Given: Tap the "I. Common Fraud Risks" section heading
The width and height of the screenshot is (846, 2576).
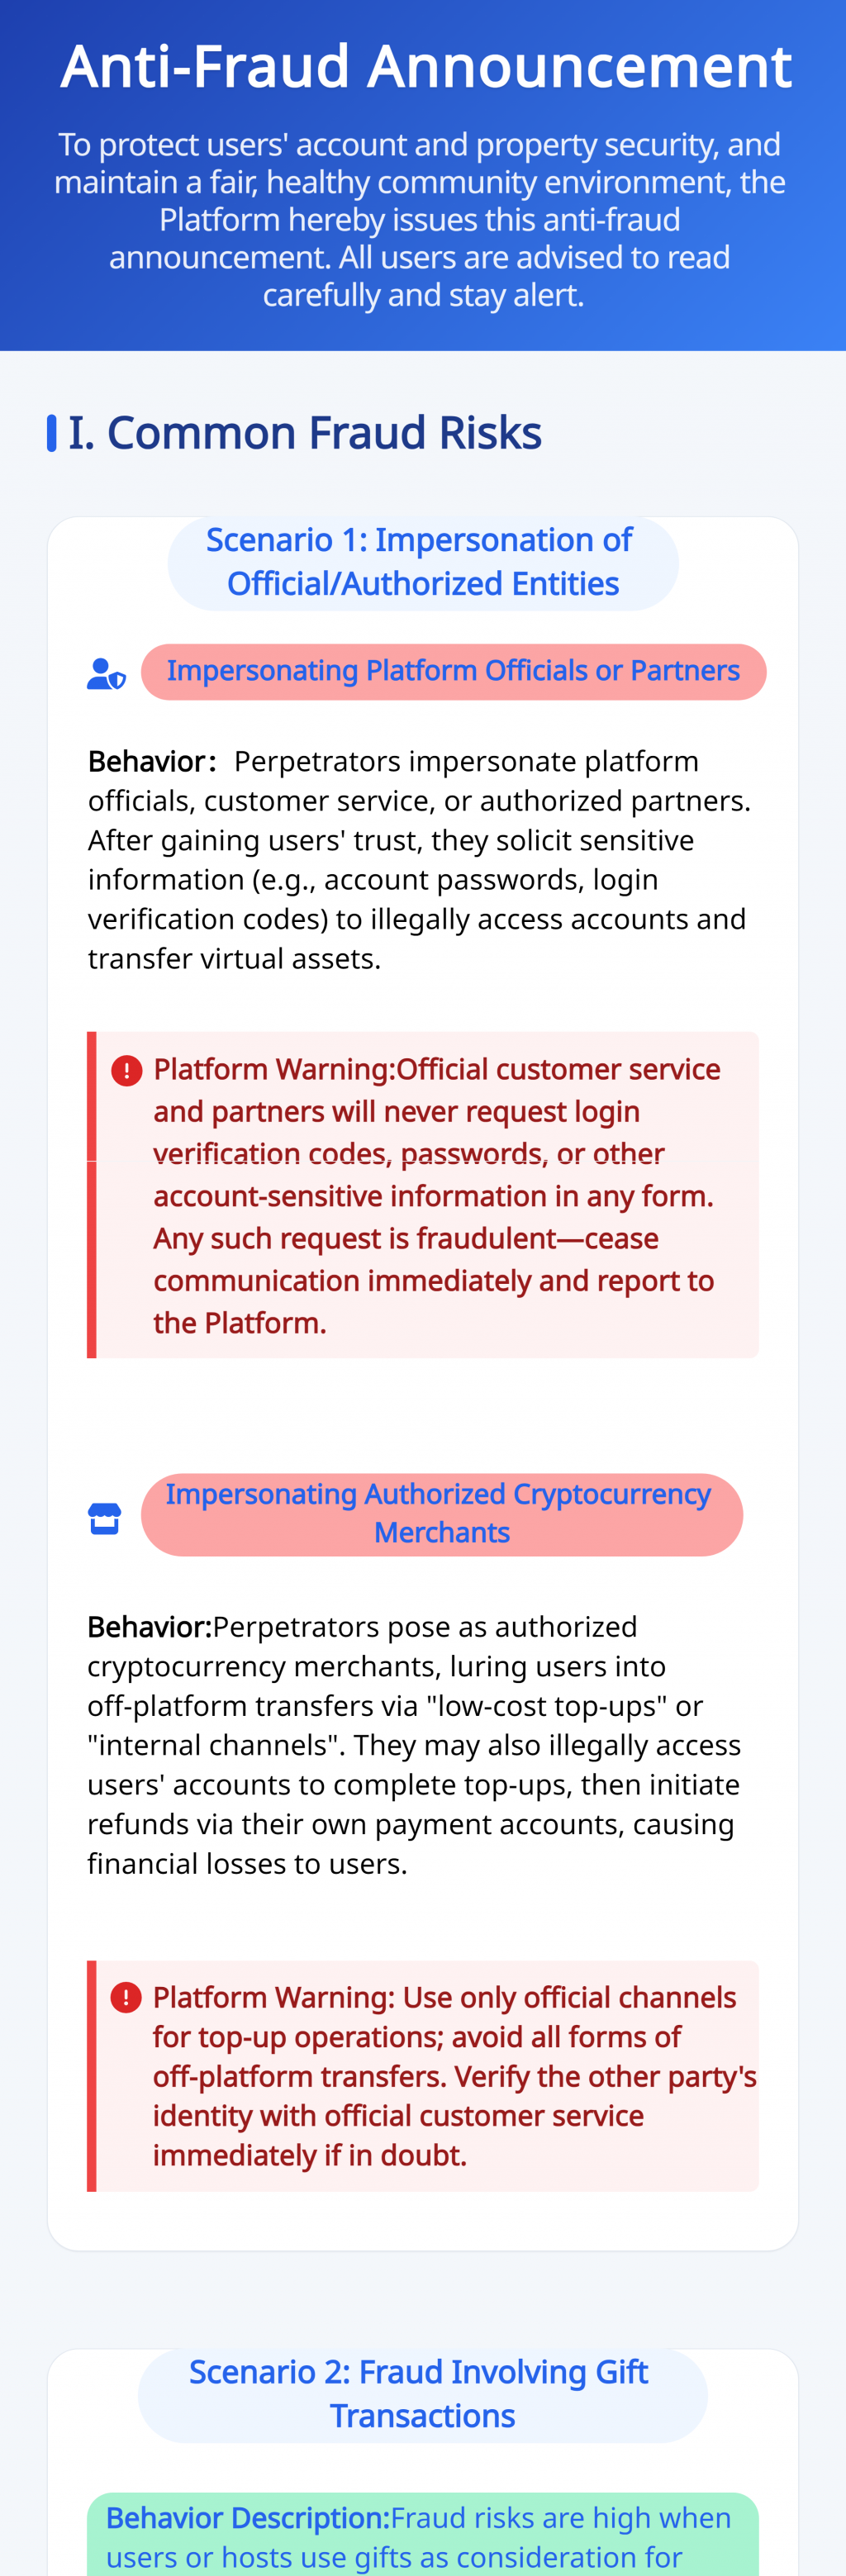Looking at the screenshot, I should 305,433.
